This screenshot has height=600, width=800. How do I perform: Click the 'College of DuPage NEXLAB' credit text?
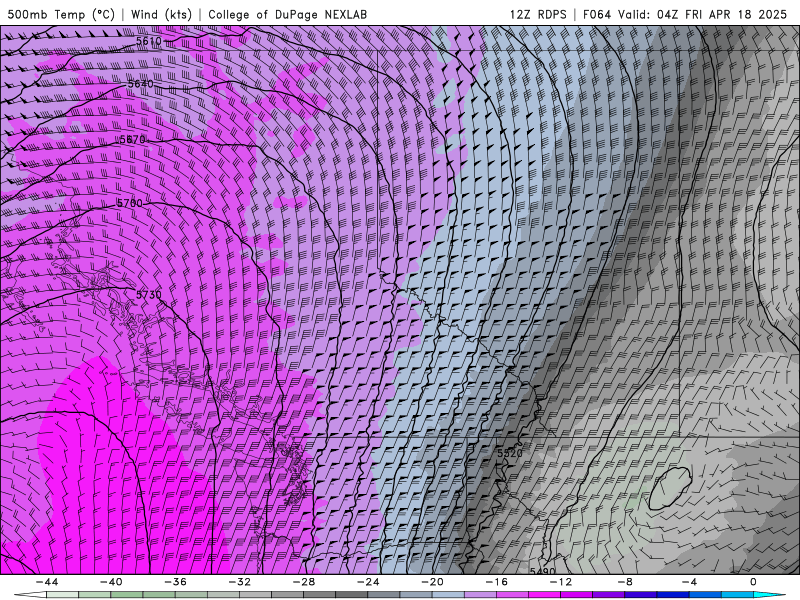coord(287,14)
